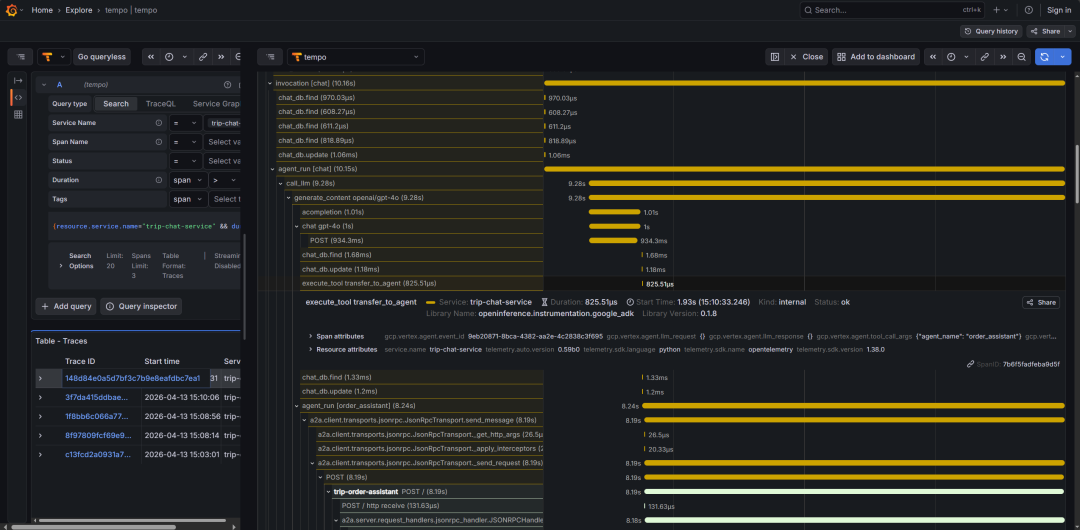Open the Share button dropdown arrow
The image size is (1080, 530).
pyautogui.click(x=1070, y=31)
